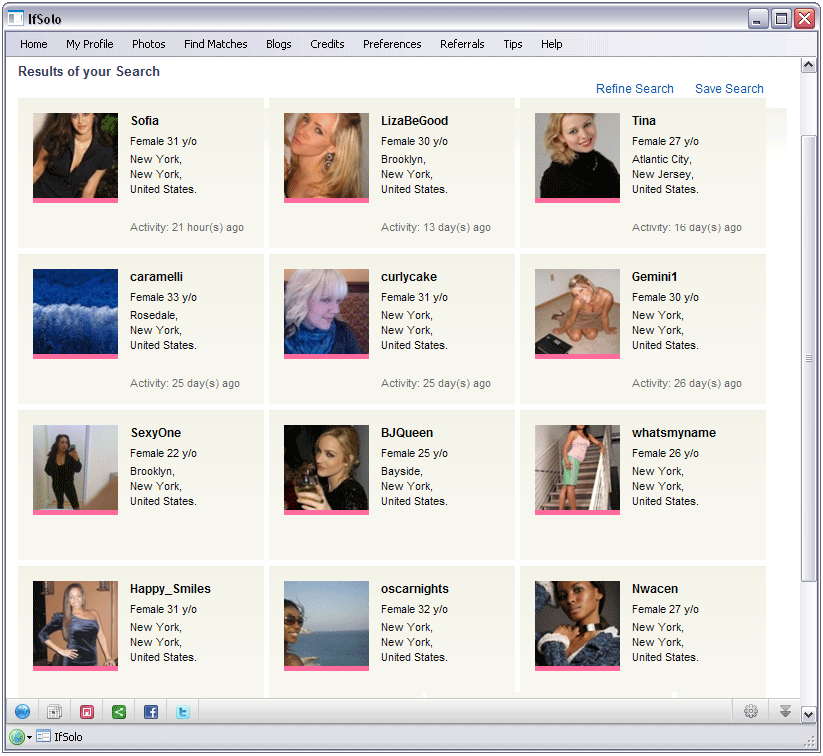This screenshot has width=823, height=756.
Task: Click the scrollbar down arrow
Action: click(808, 713)
